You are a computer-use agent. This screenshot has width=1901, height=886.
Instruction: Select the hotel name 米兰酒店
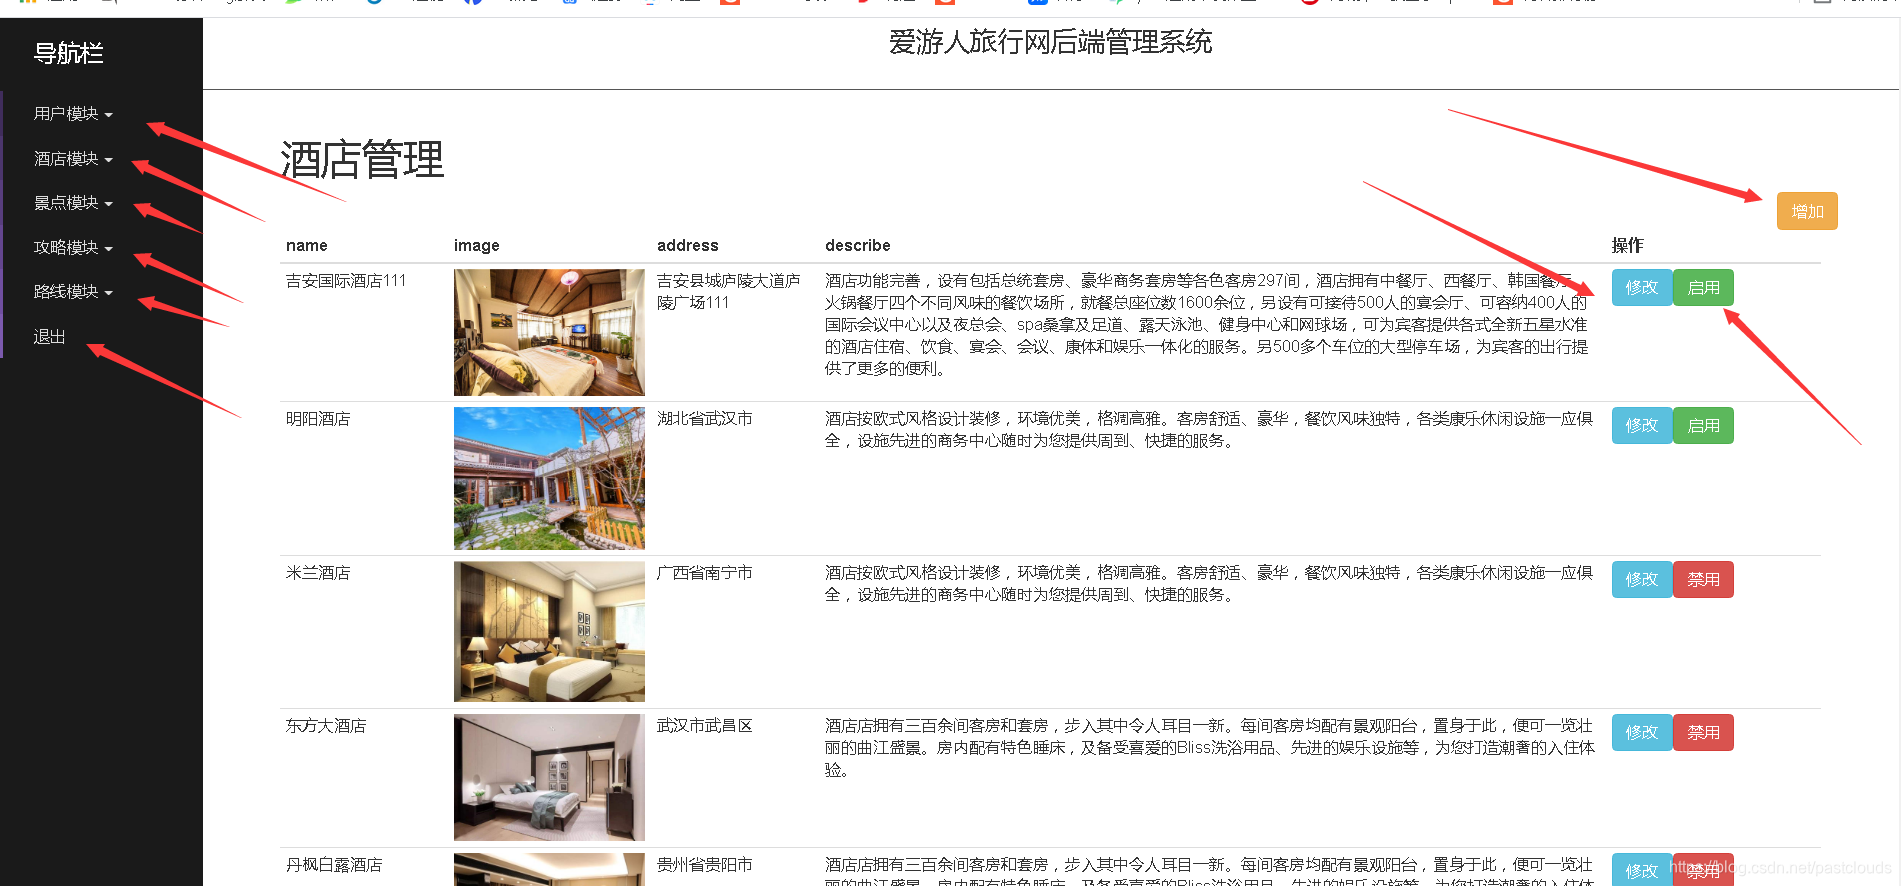tap(318, 573)
